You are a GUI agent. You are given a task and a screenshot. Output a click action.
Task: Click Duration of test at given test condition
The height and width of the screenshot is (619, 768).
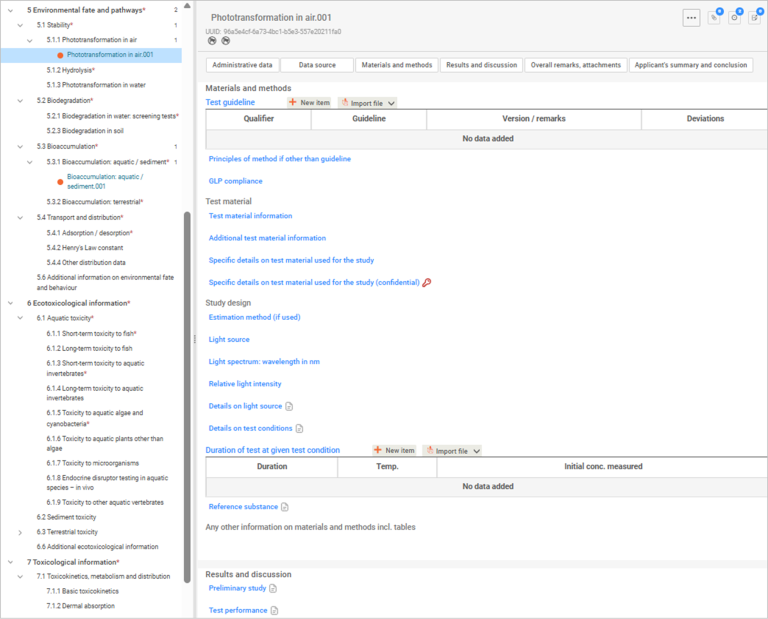tap(272, 450)
